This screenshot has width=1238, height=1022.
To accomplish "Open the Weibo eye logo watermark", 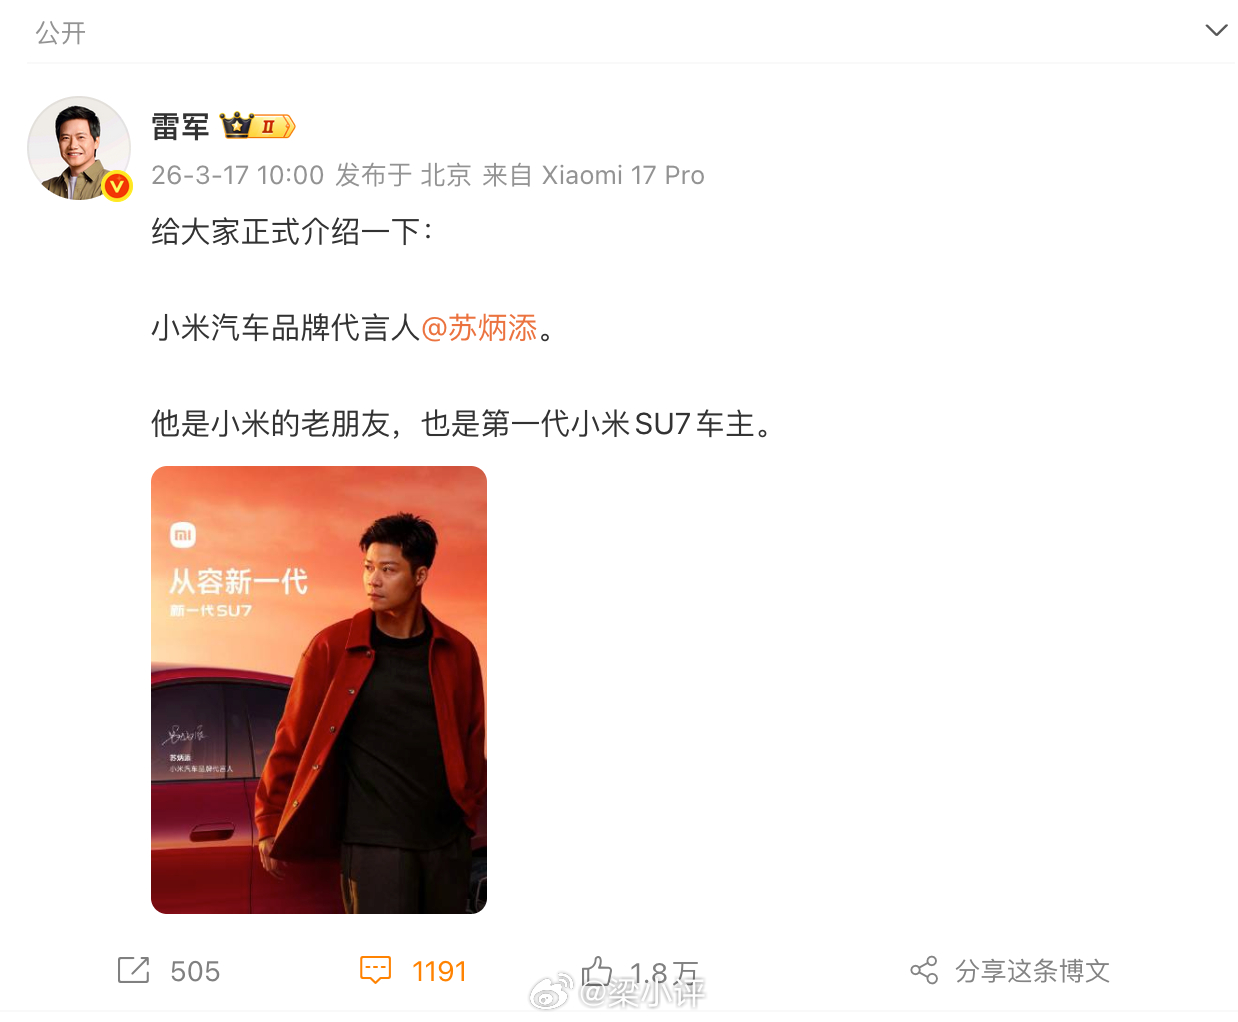I will coord(549,994).
